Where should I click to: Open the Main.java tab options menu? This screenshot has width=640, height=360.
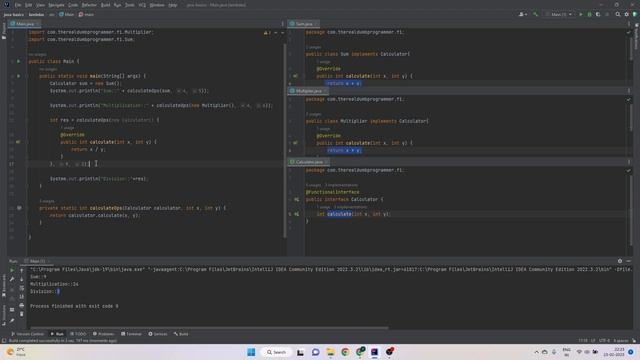(282, 24)
